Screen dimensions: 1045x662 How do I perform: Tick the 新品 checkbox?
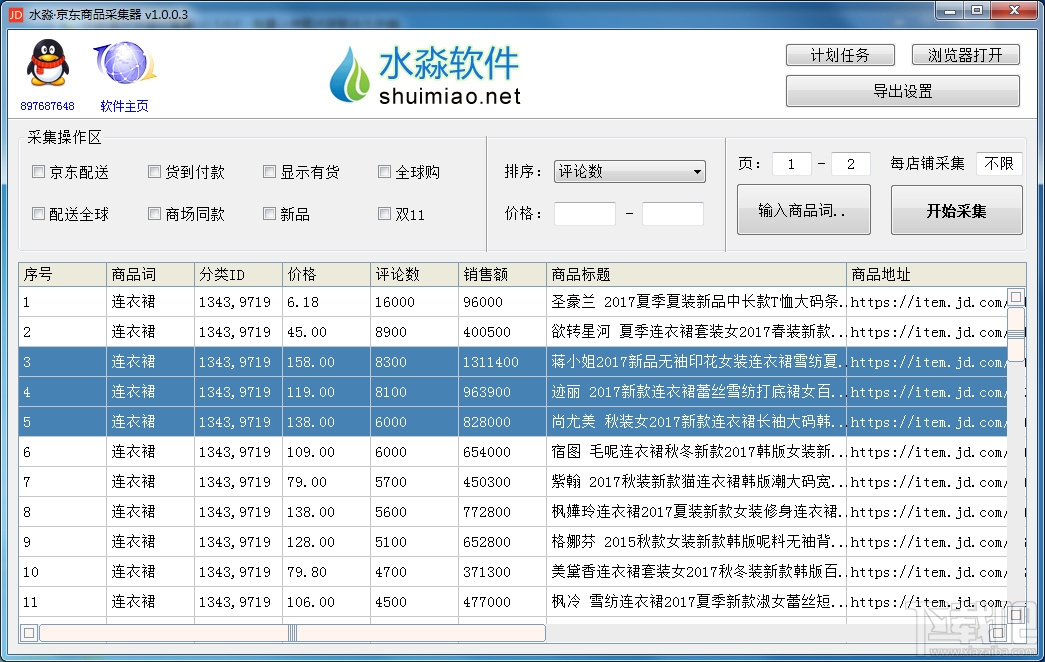click(269, 214)
